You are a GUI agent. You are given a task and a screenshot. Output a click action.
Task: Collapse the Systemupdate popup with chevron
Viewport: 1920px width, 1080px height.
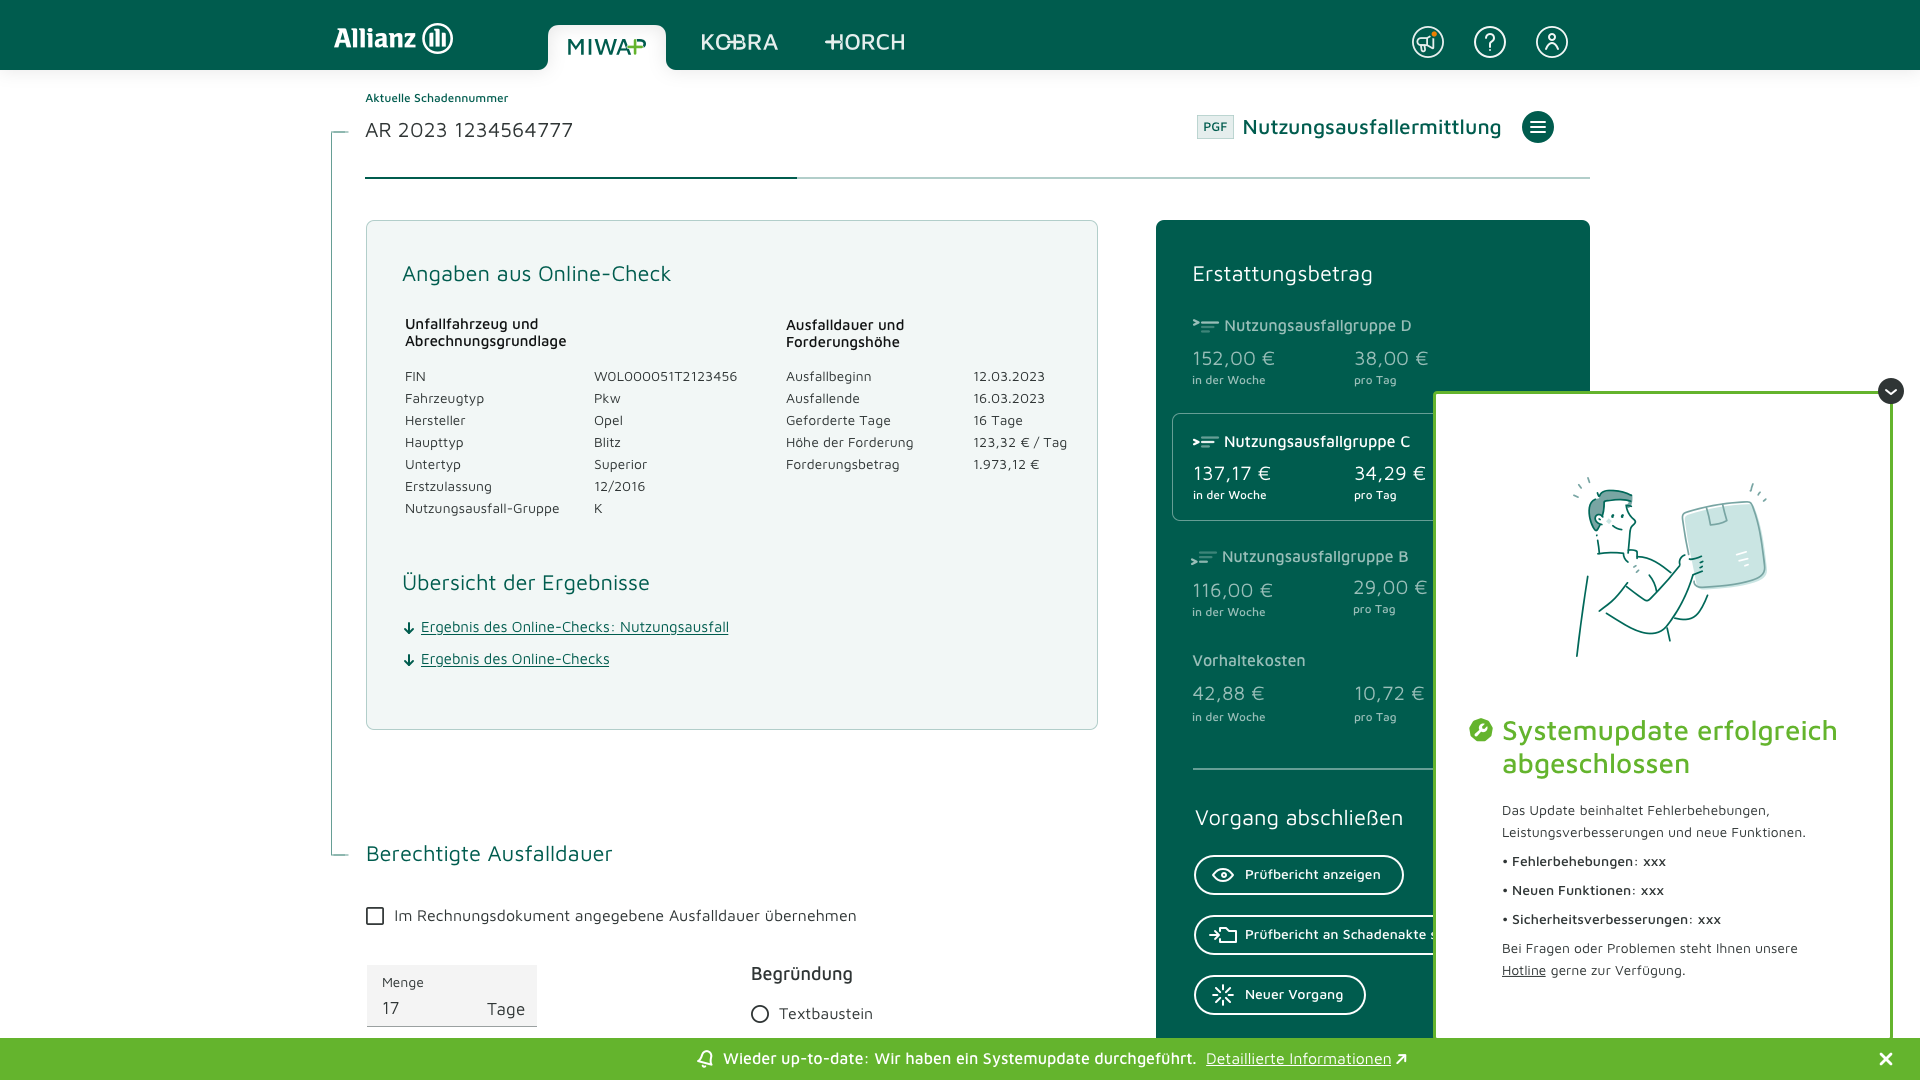point(1890,391)
